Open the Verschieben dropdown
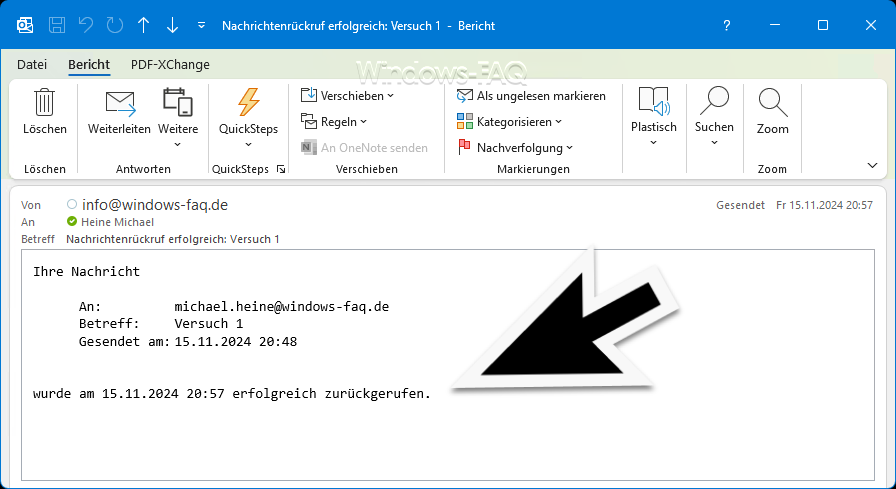The image size is (896, 489). pyautogui.click(x=347, y=95)
